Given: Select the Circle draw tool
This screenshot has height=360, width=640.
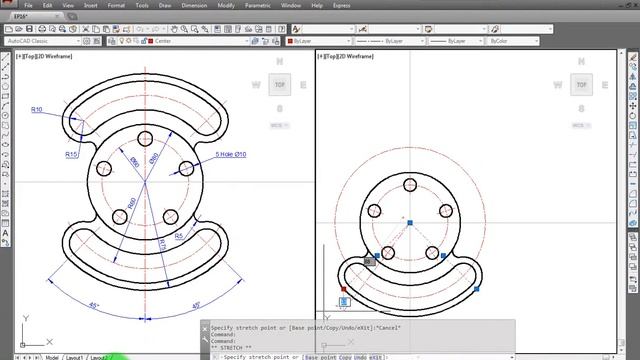Looking at the screenshot, I should (x=5, y=116).
